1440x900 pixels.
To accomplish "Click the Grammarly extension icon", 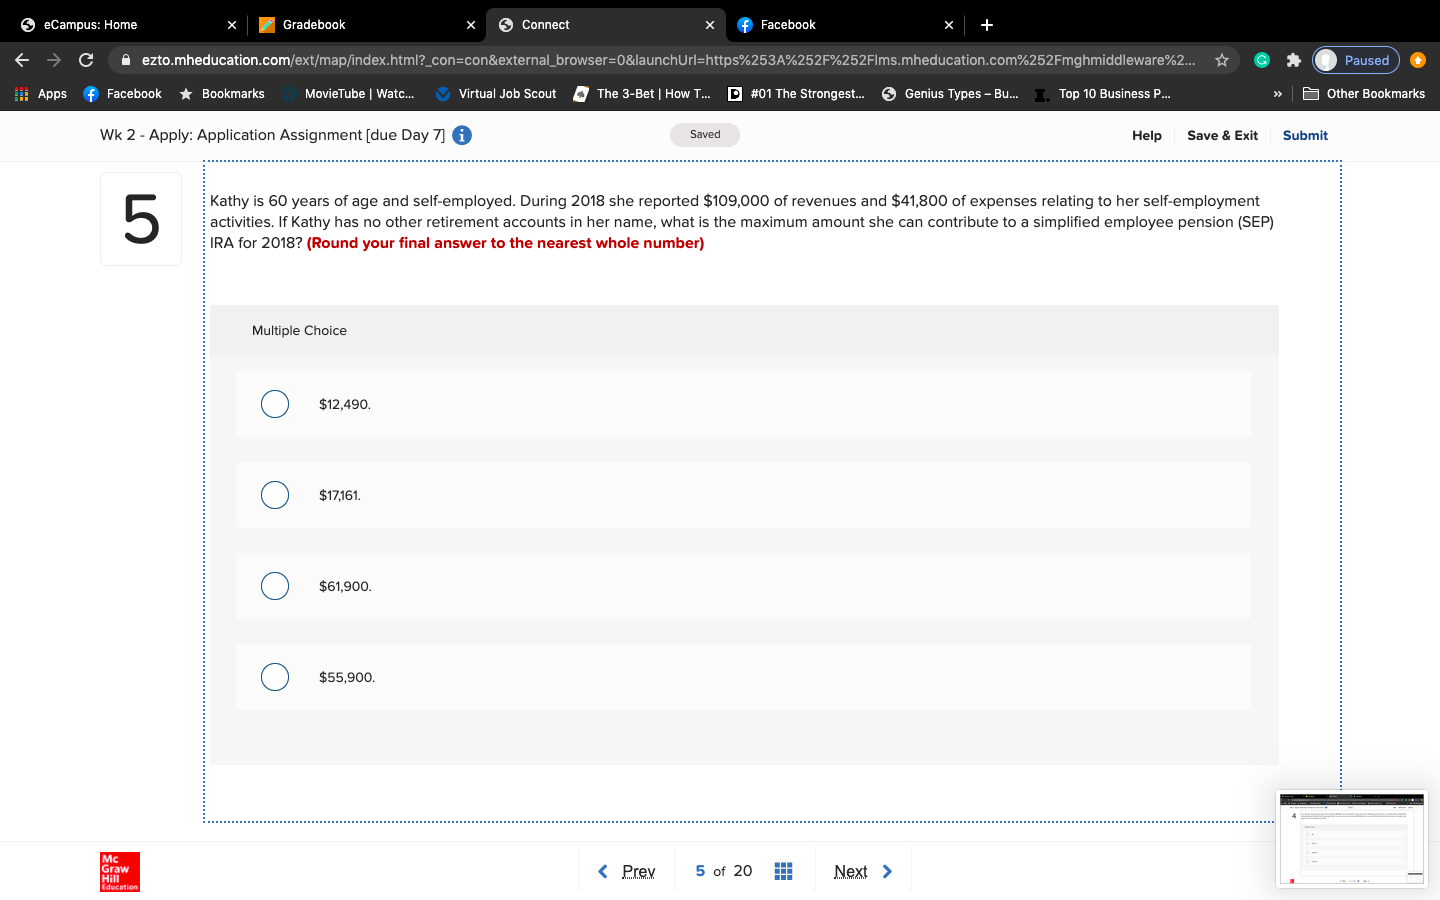I will [x=1262, y=60].
